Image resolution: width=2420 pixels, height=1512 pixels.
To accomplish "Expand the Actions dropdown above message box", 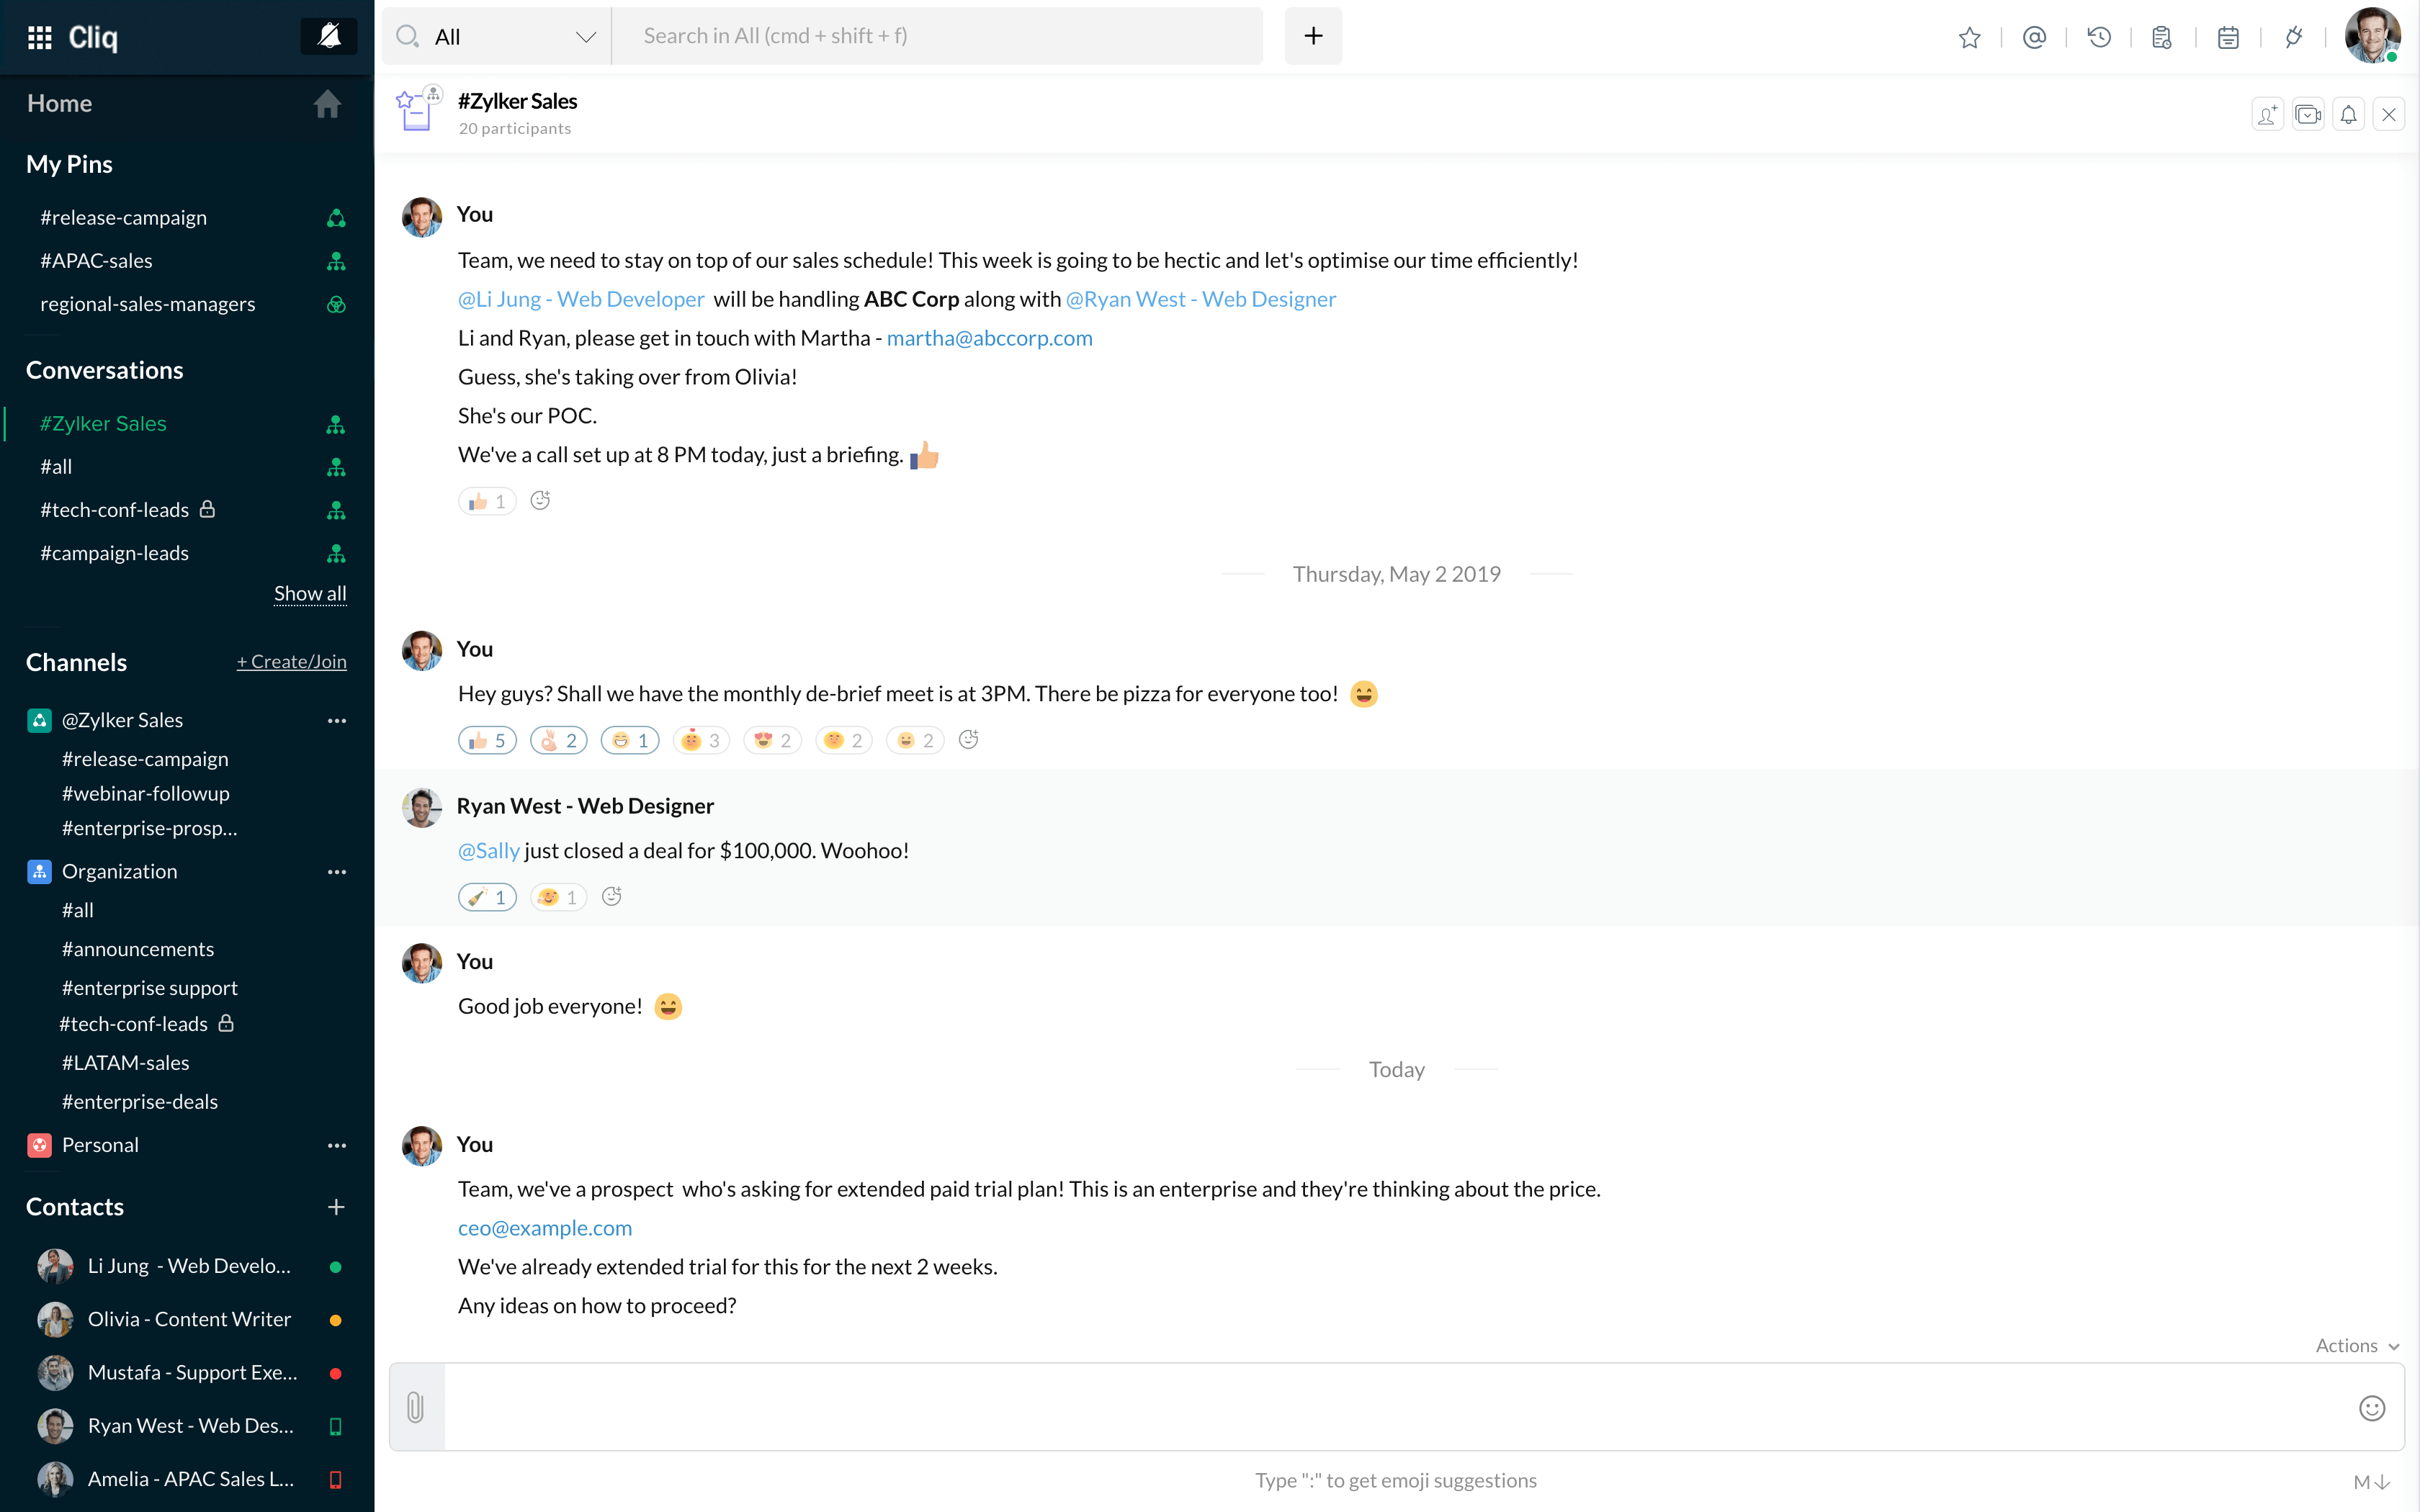I will (2356, 1345).
